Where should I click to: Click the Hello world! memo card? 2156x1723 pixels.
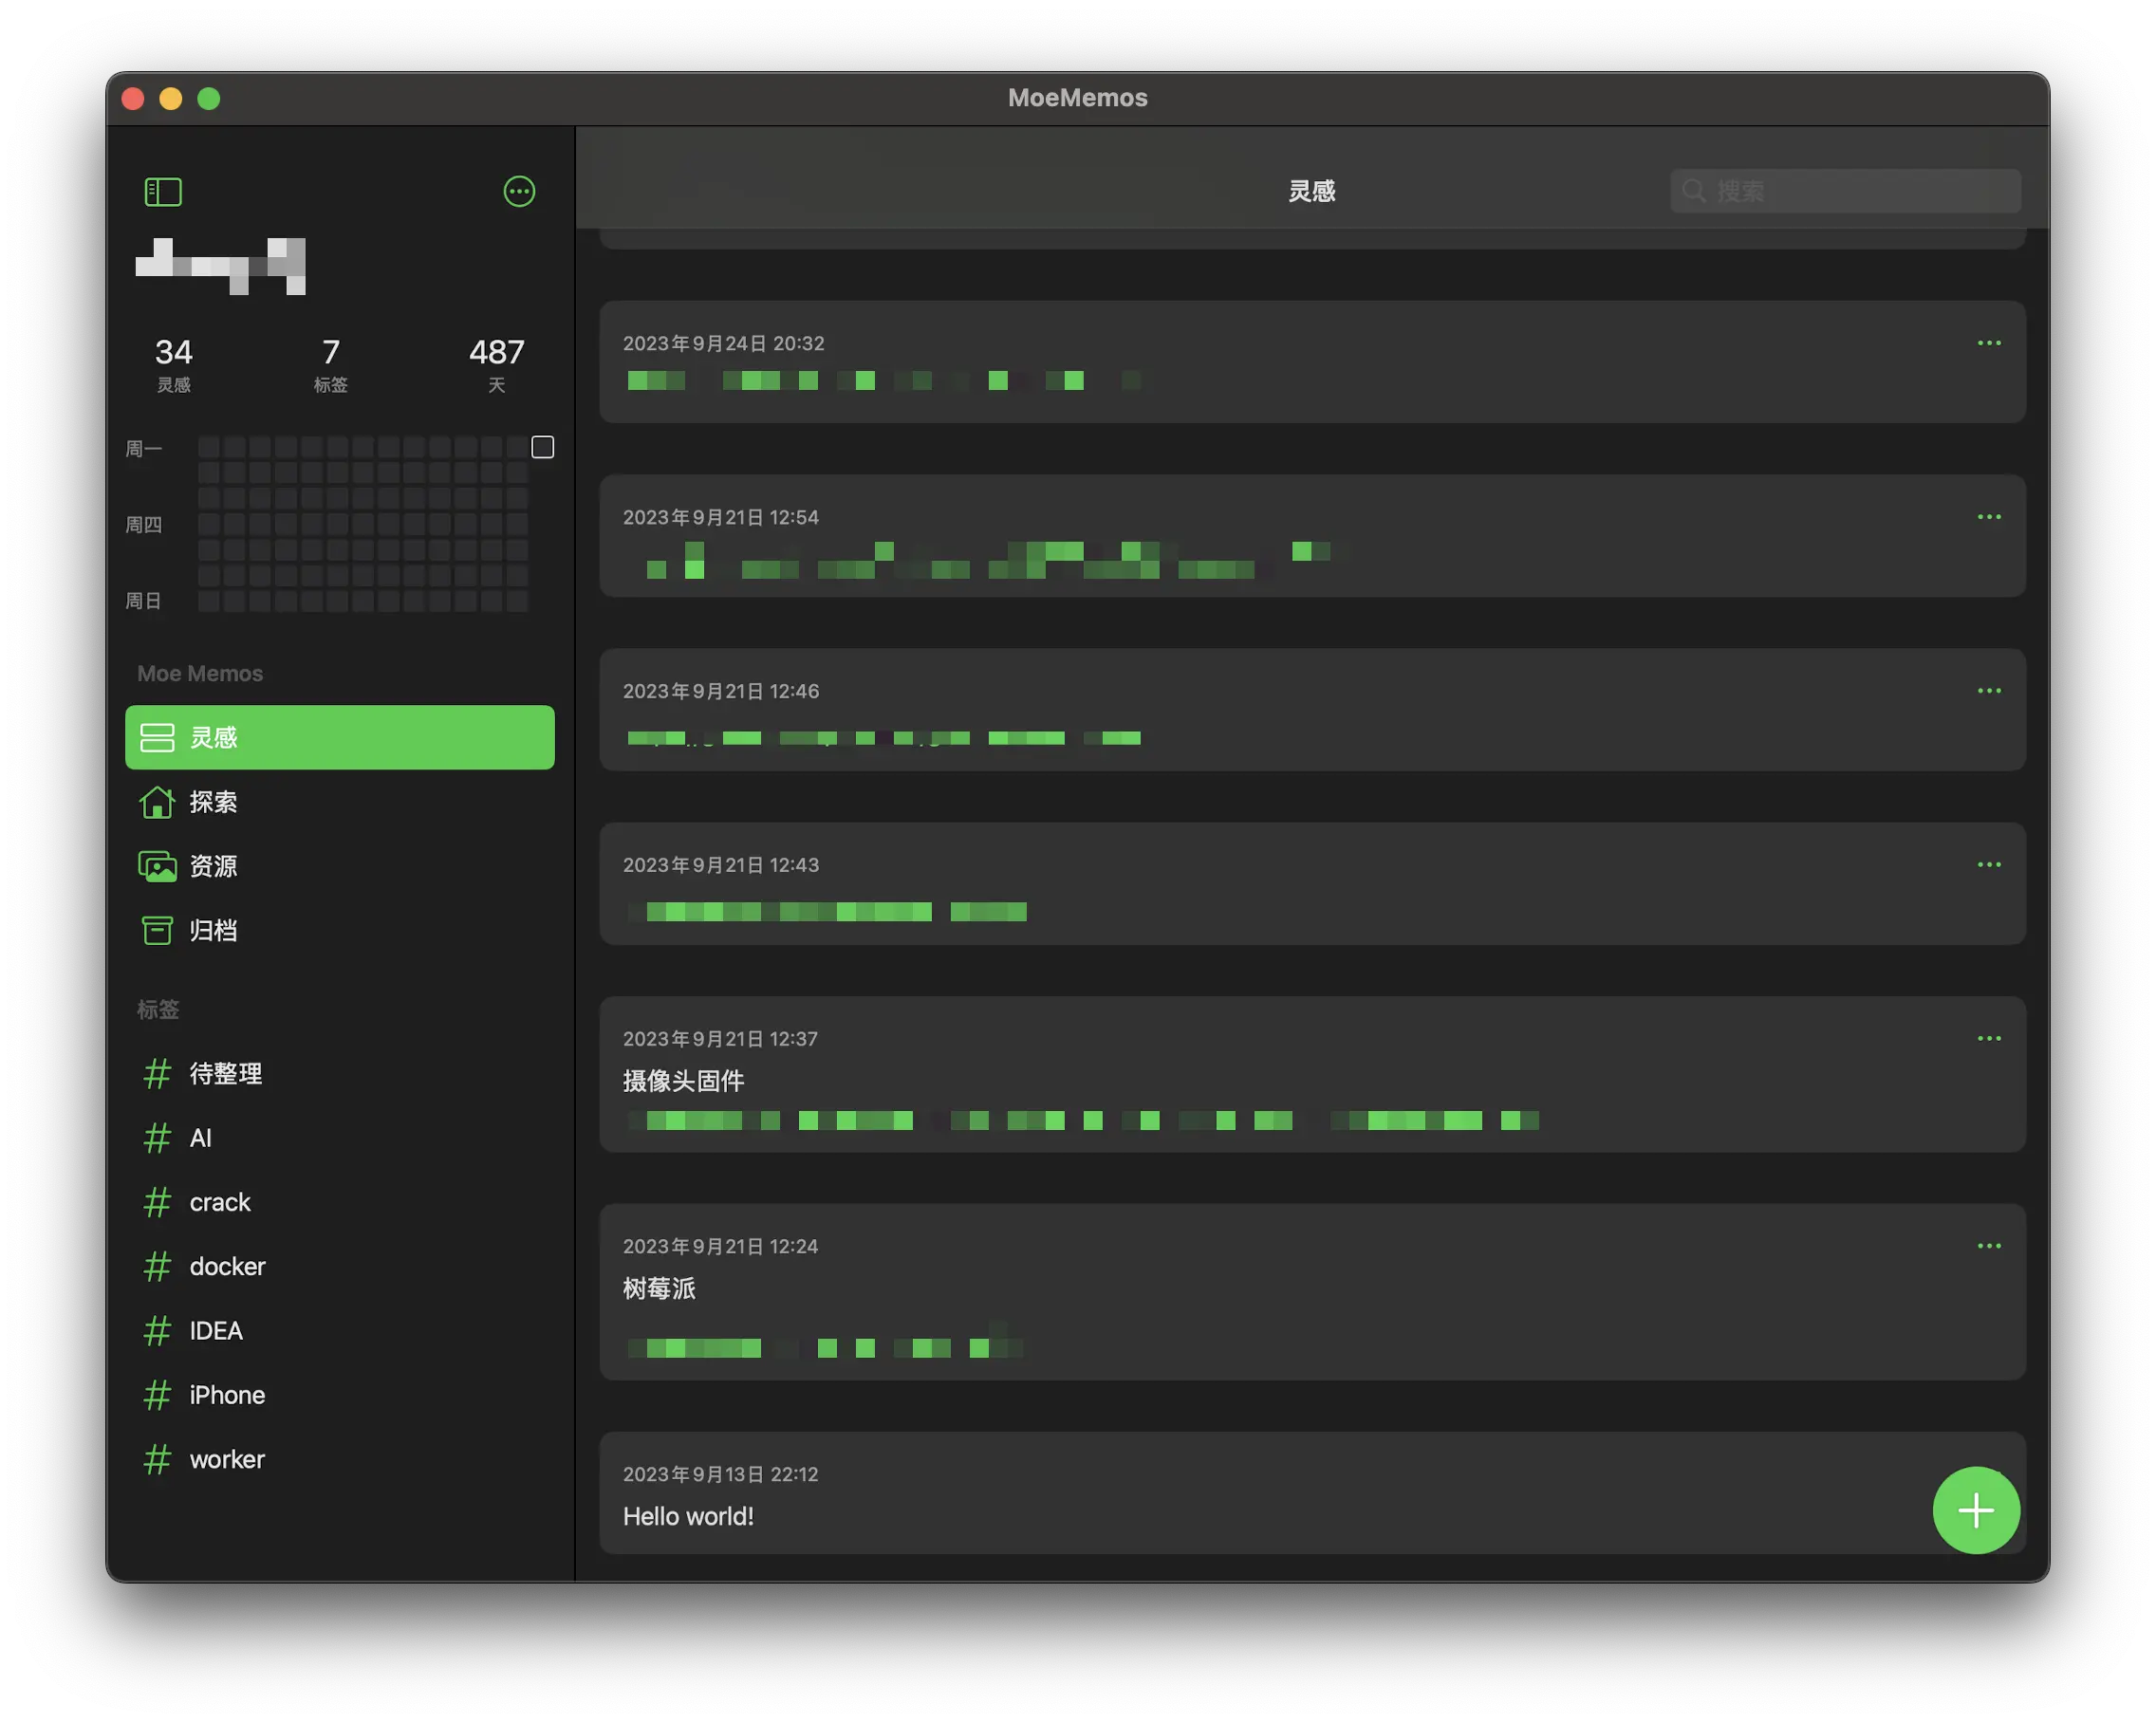point(1200,1494)
